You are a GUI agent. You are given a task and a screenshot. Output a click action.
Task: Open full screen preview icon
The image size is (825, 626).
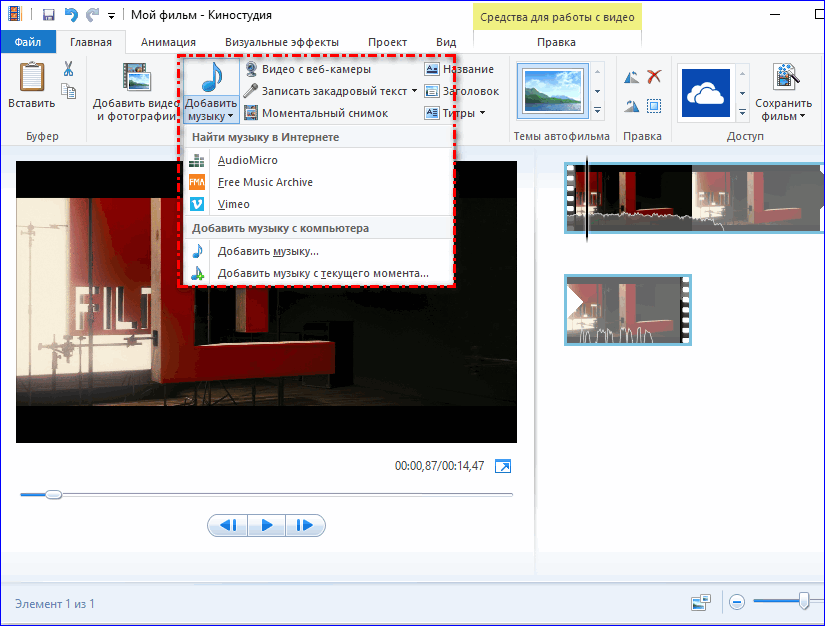click(504, 467)
